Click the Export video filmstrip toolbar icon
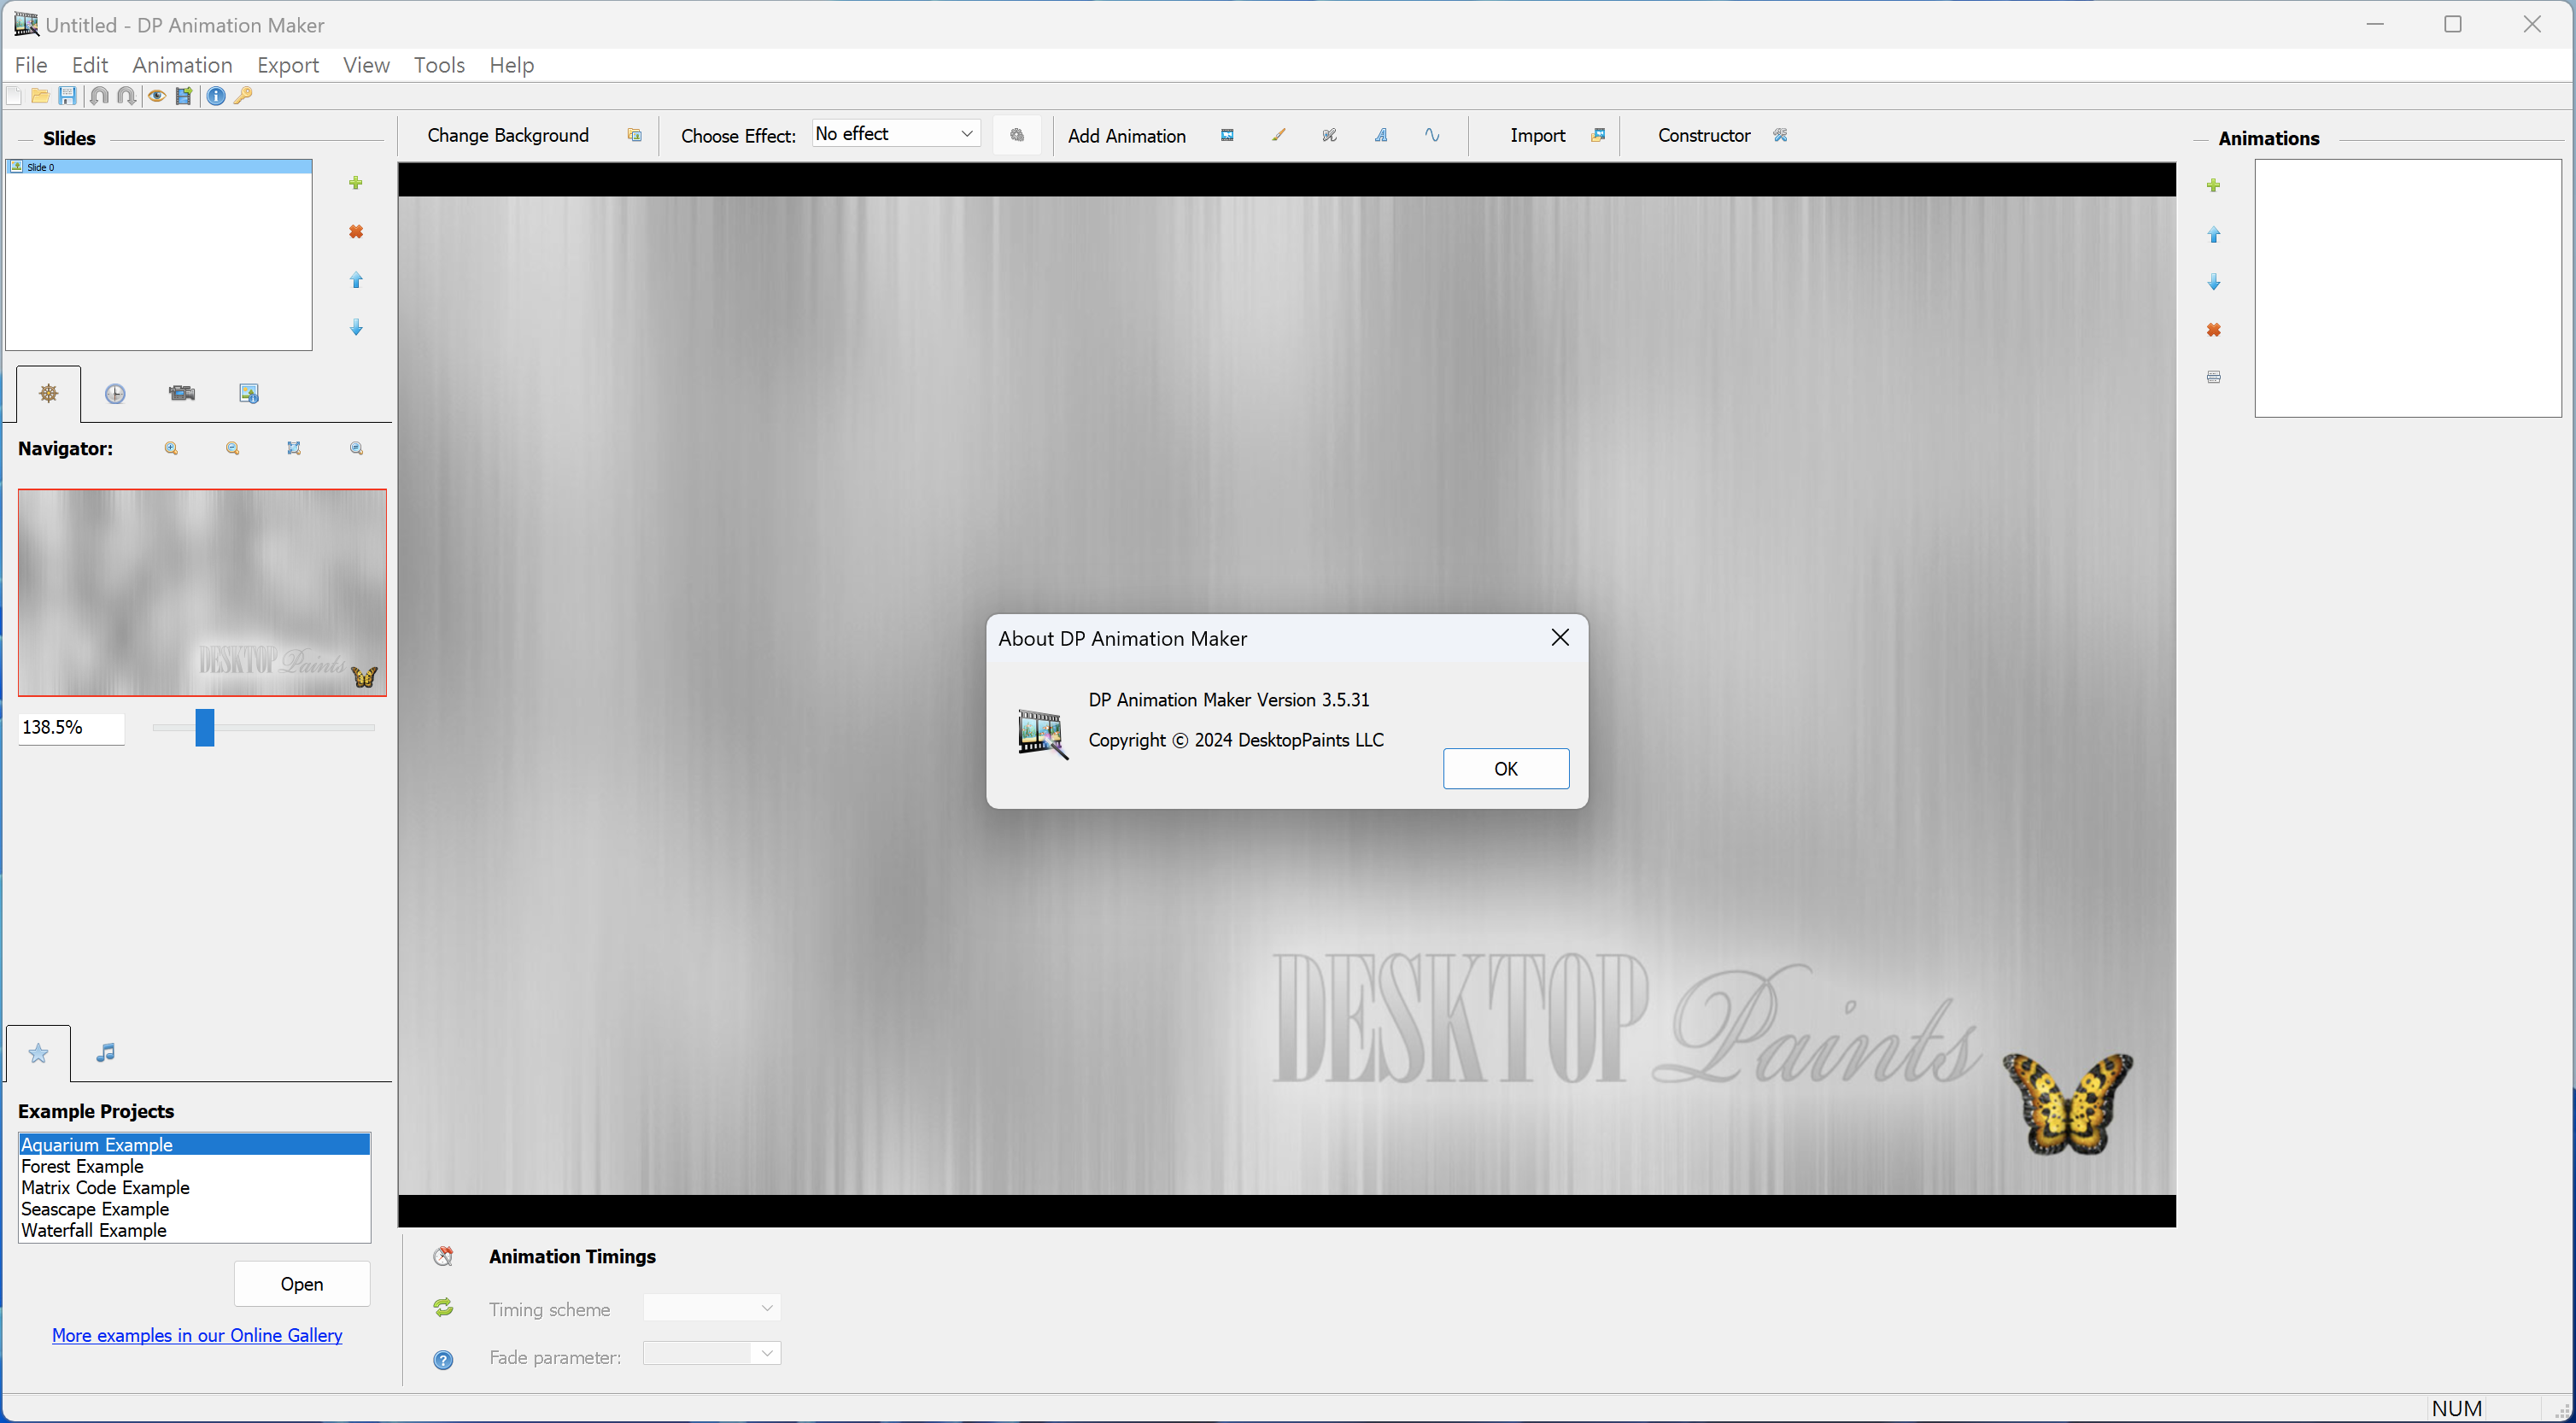This screenshot has height=1423, width=2576. click(x=184, y=96)
